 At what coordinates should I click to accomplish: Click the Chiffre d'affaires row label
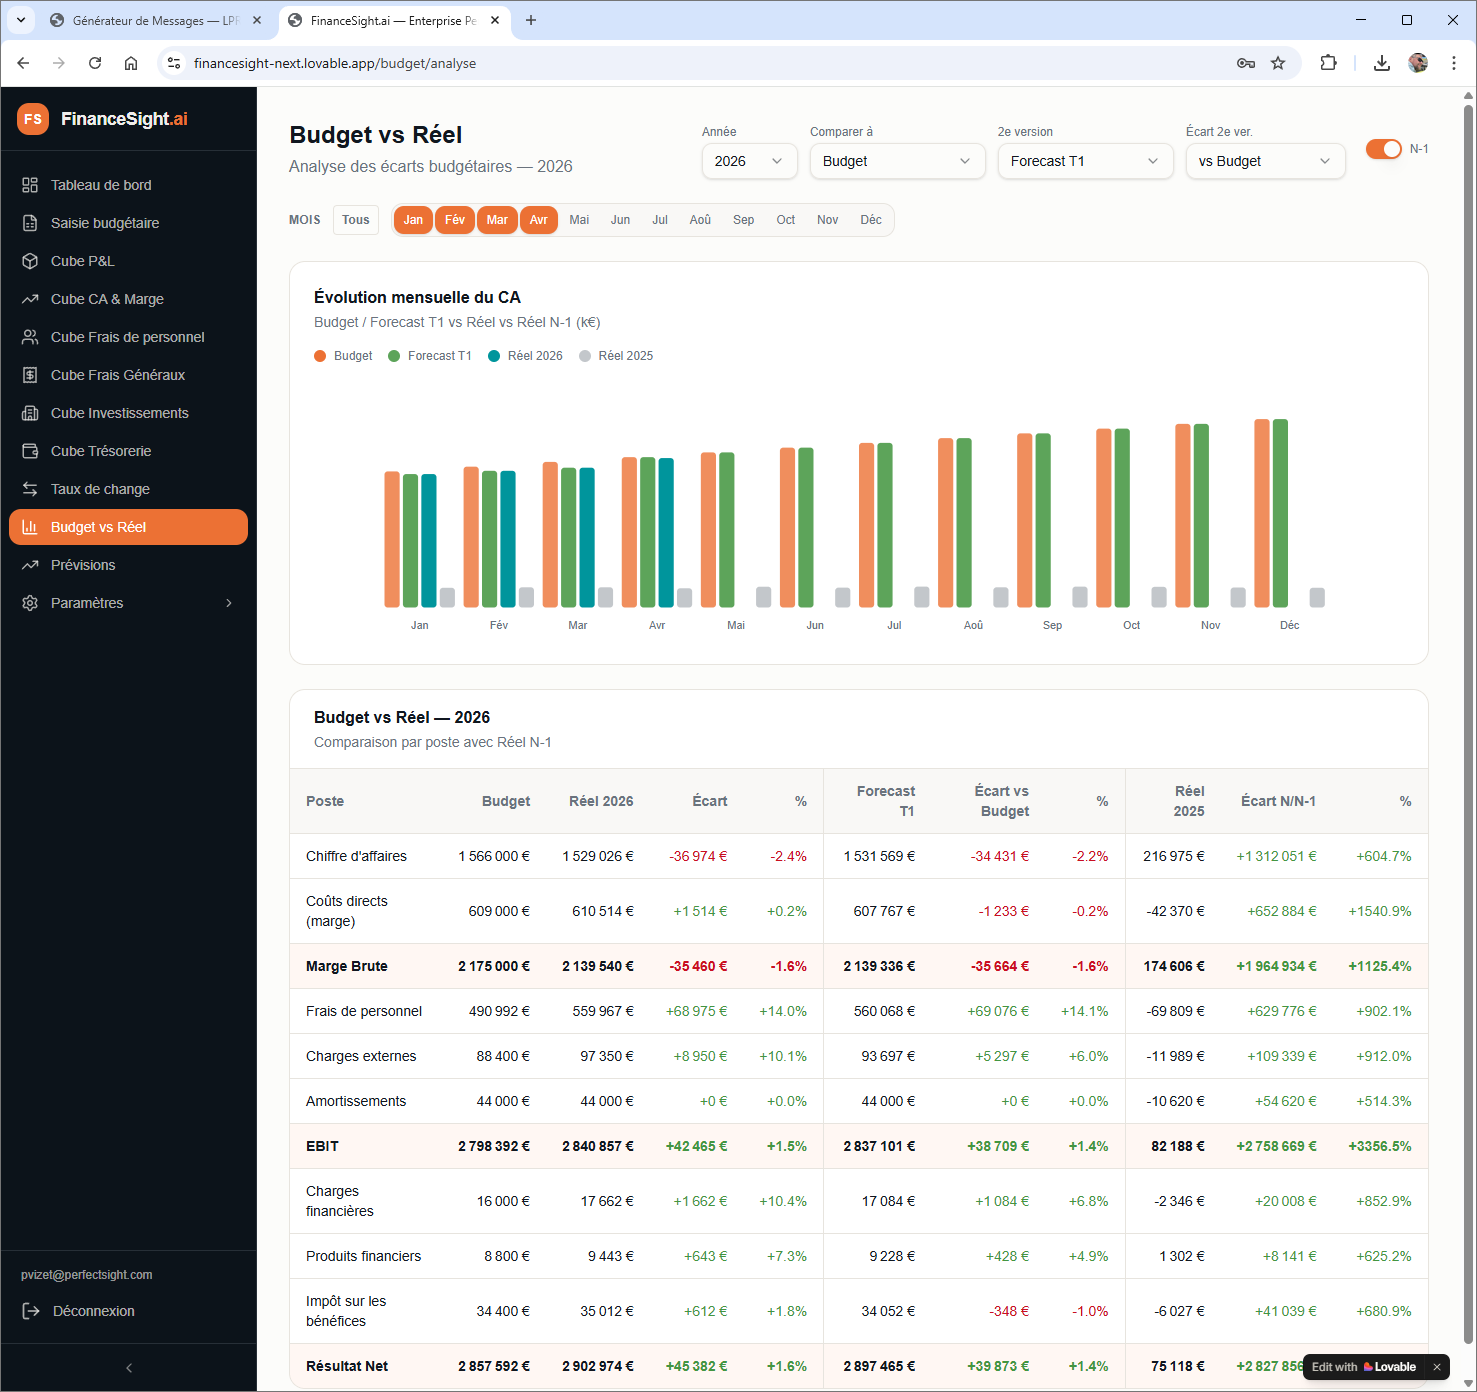pos(356,856)
